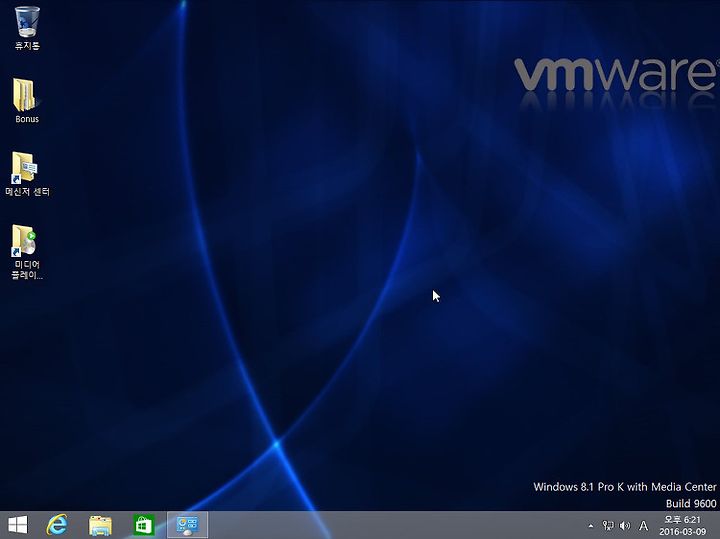Open the Windows Start button
The height and width of the screenshot is (539, 720).
(18, 525)
